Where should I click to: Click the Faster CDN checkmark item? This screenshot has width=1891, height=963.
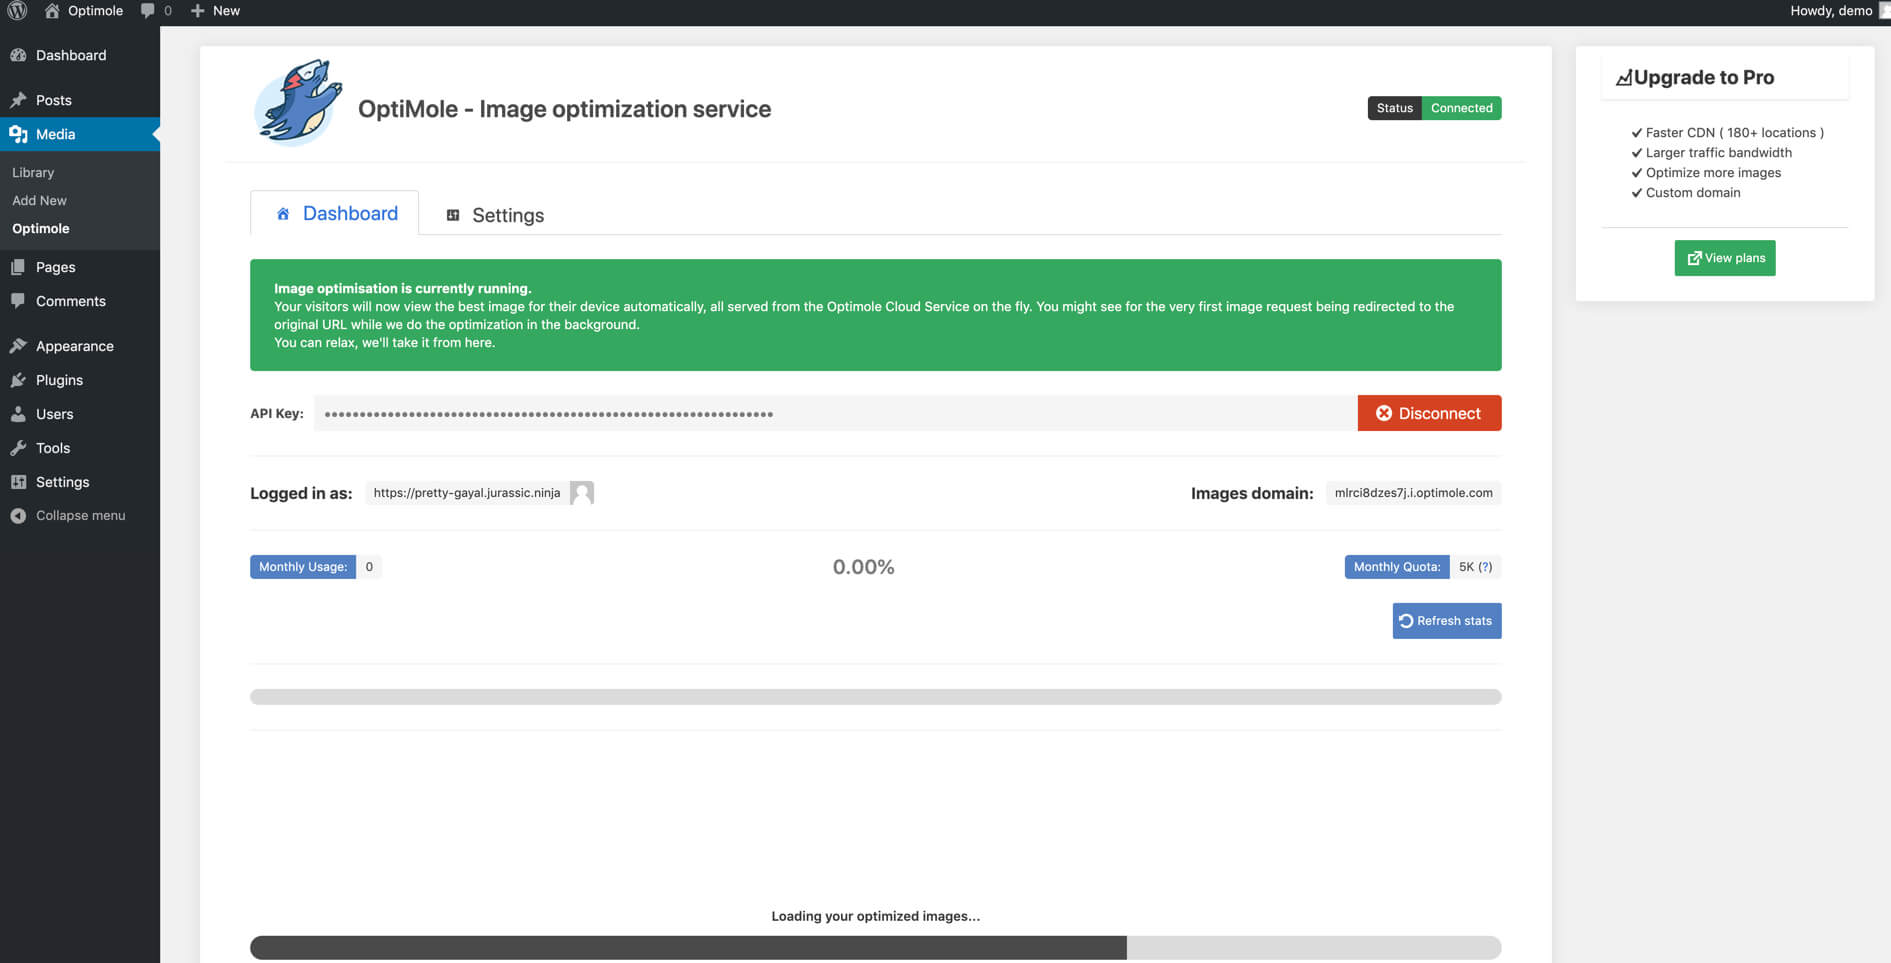pos(1727,132)
